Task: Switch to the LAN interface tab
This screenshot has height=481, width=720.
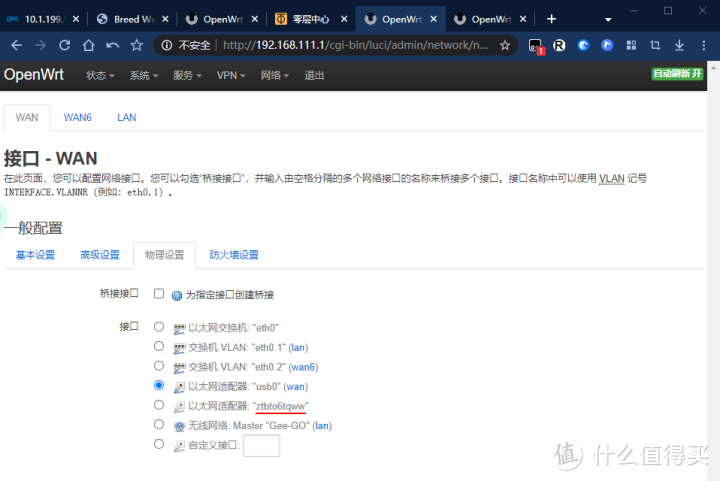Action: (x=127, y=117)
